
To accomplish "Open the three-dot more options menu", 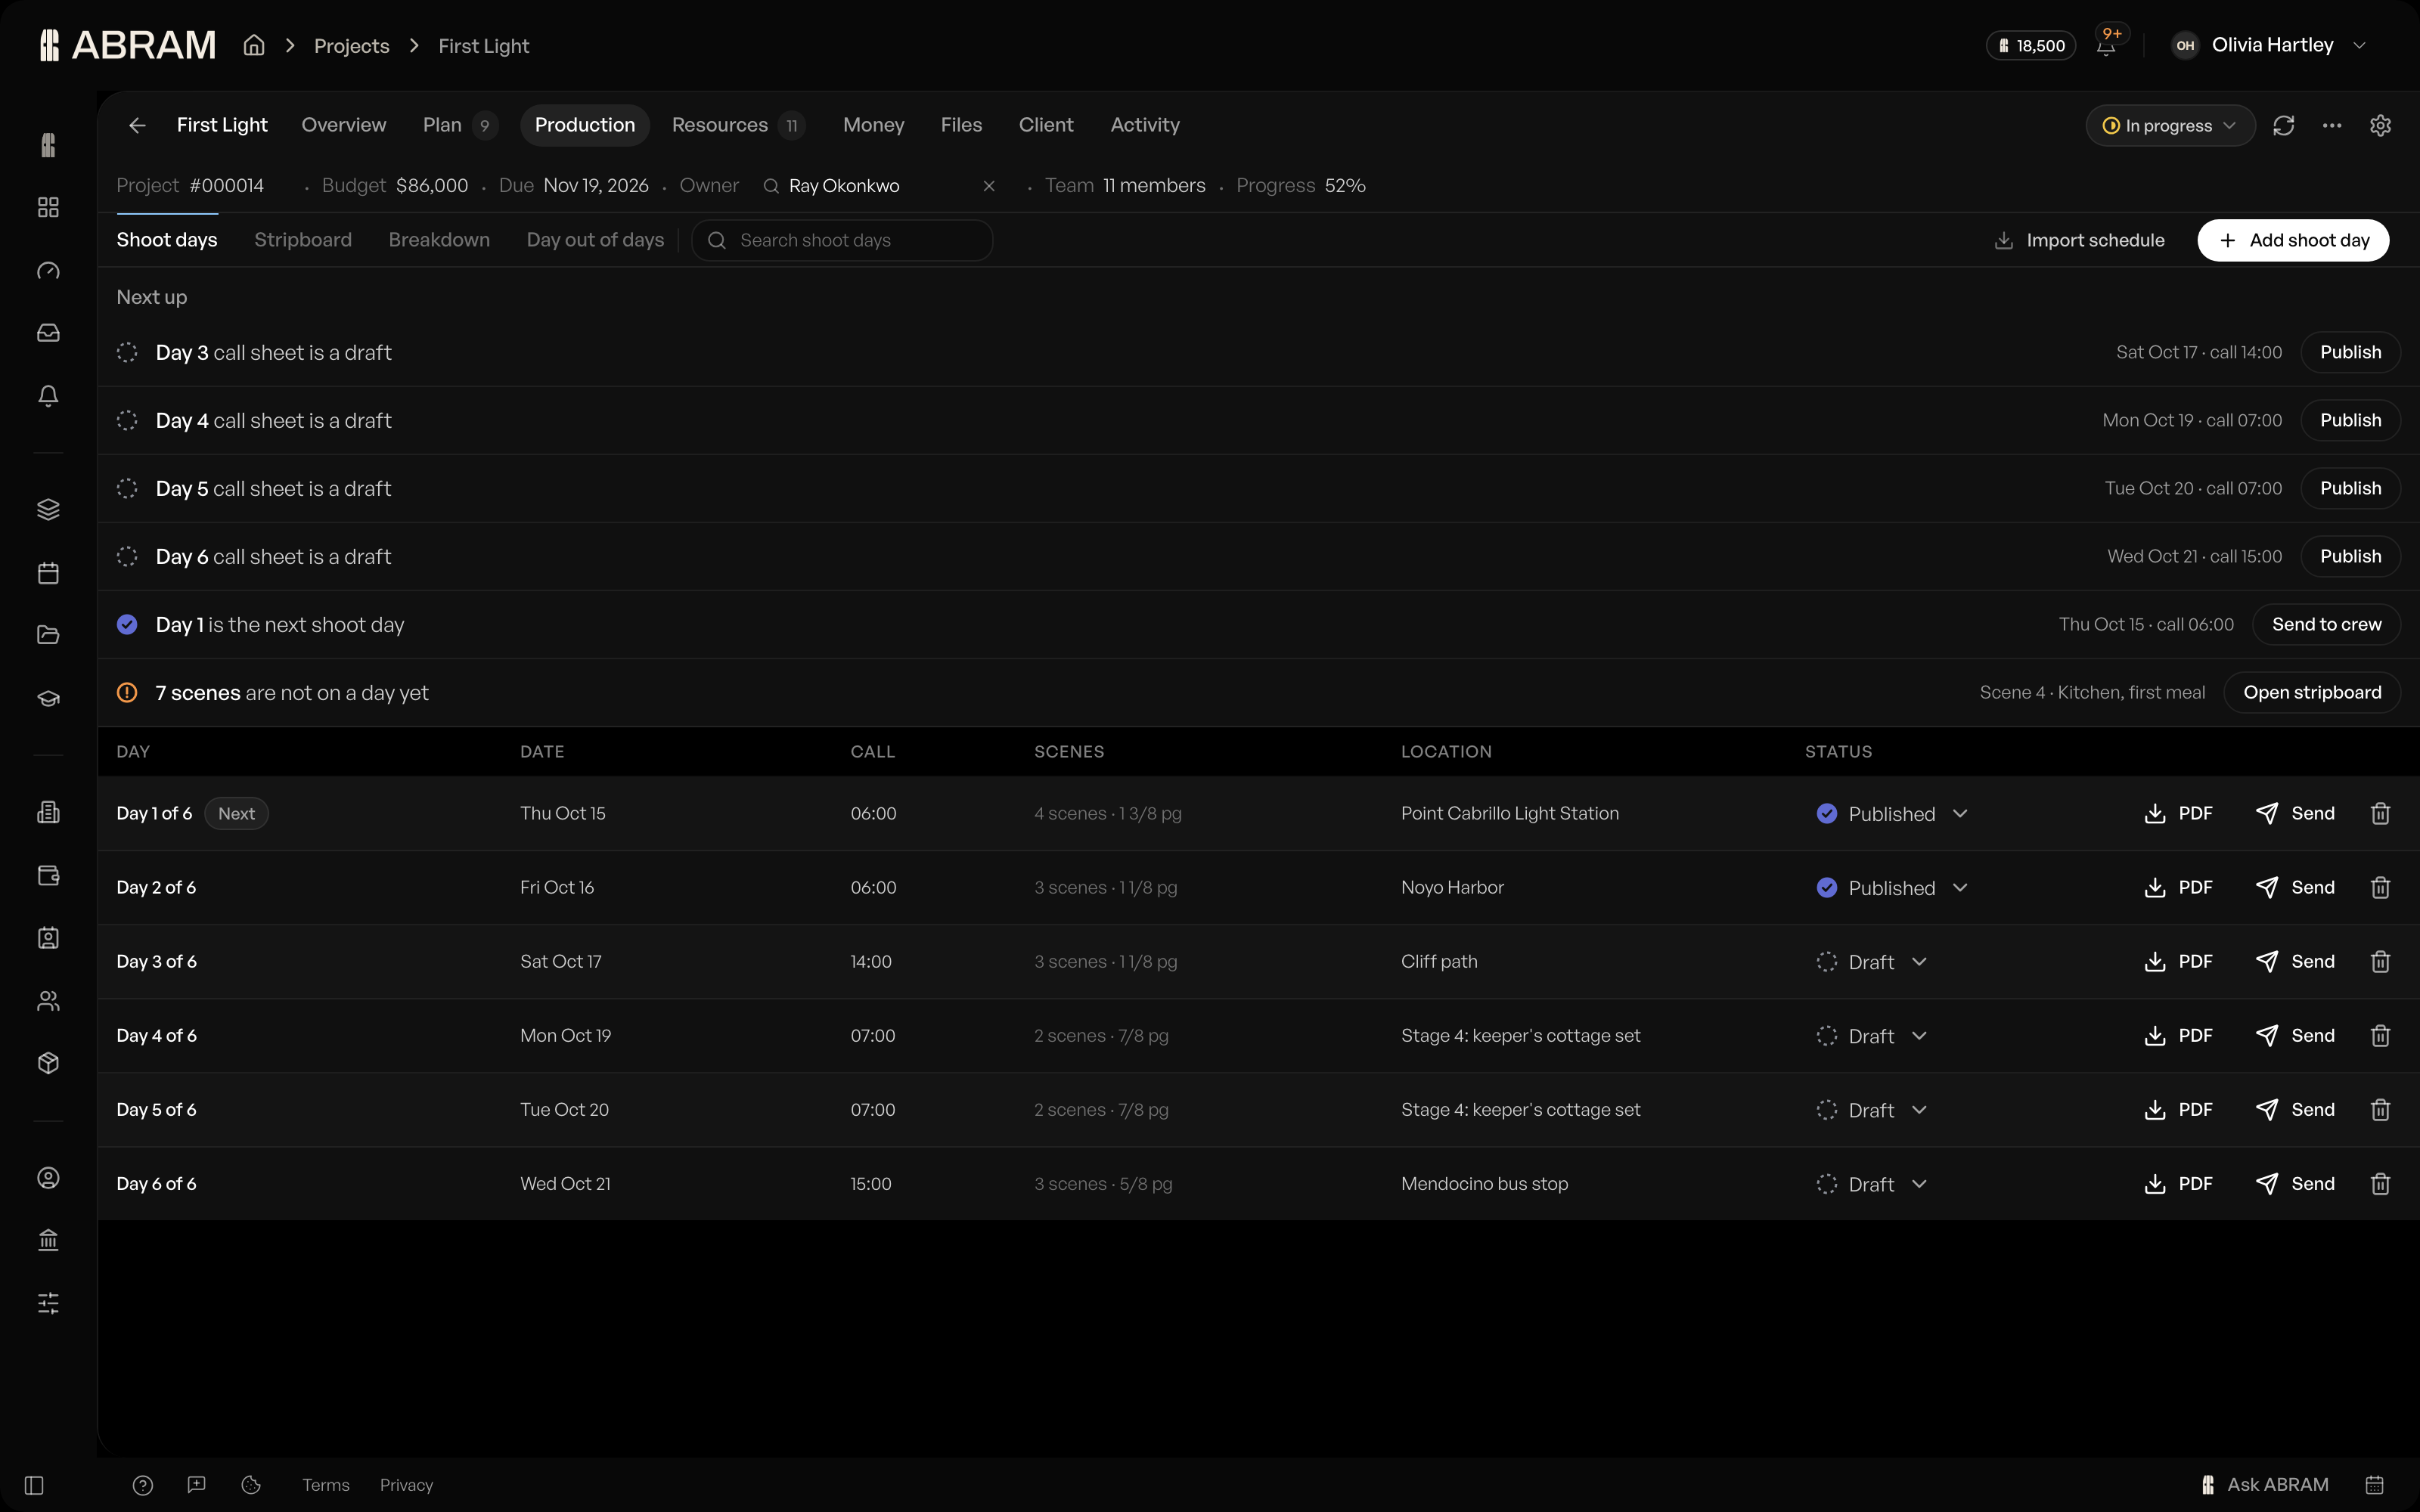I will pyautogui.click(x=2332, y=125).
